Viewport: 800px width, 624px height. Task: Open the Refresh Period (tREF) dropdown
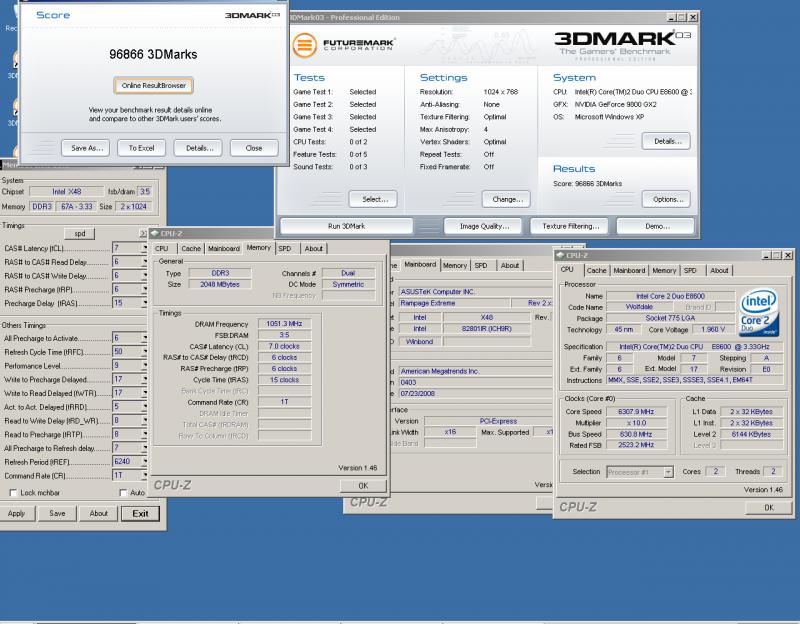coord(144,461)
